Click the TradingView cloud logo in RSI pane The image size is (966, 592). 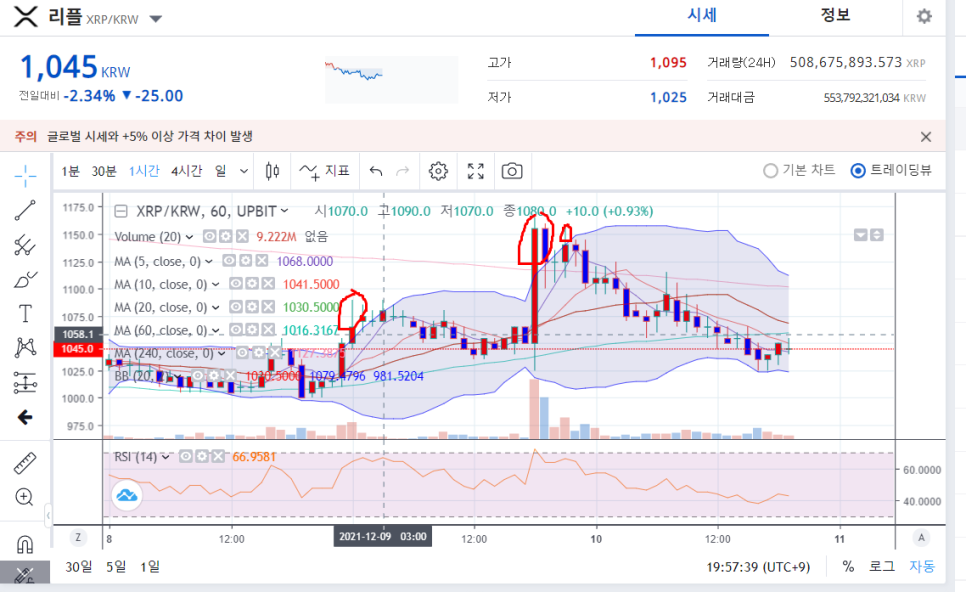127,495
